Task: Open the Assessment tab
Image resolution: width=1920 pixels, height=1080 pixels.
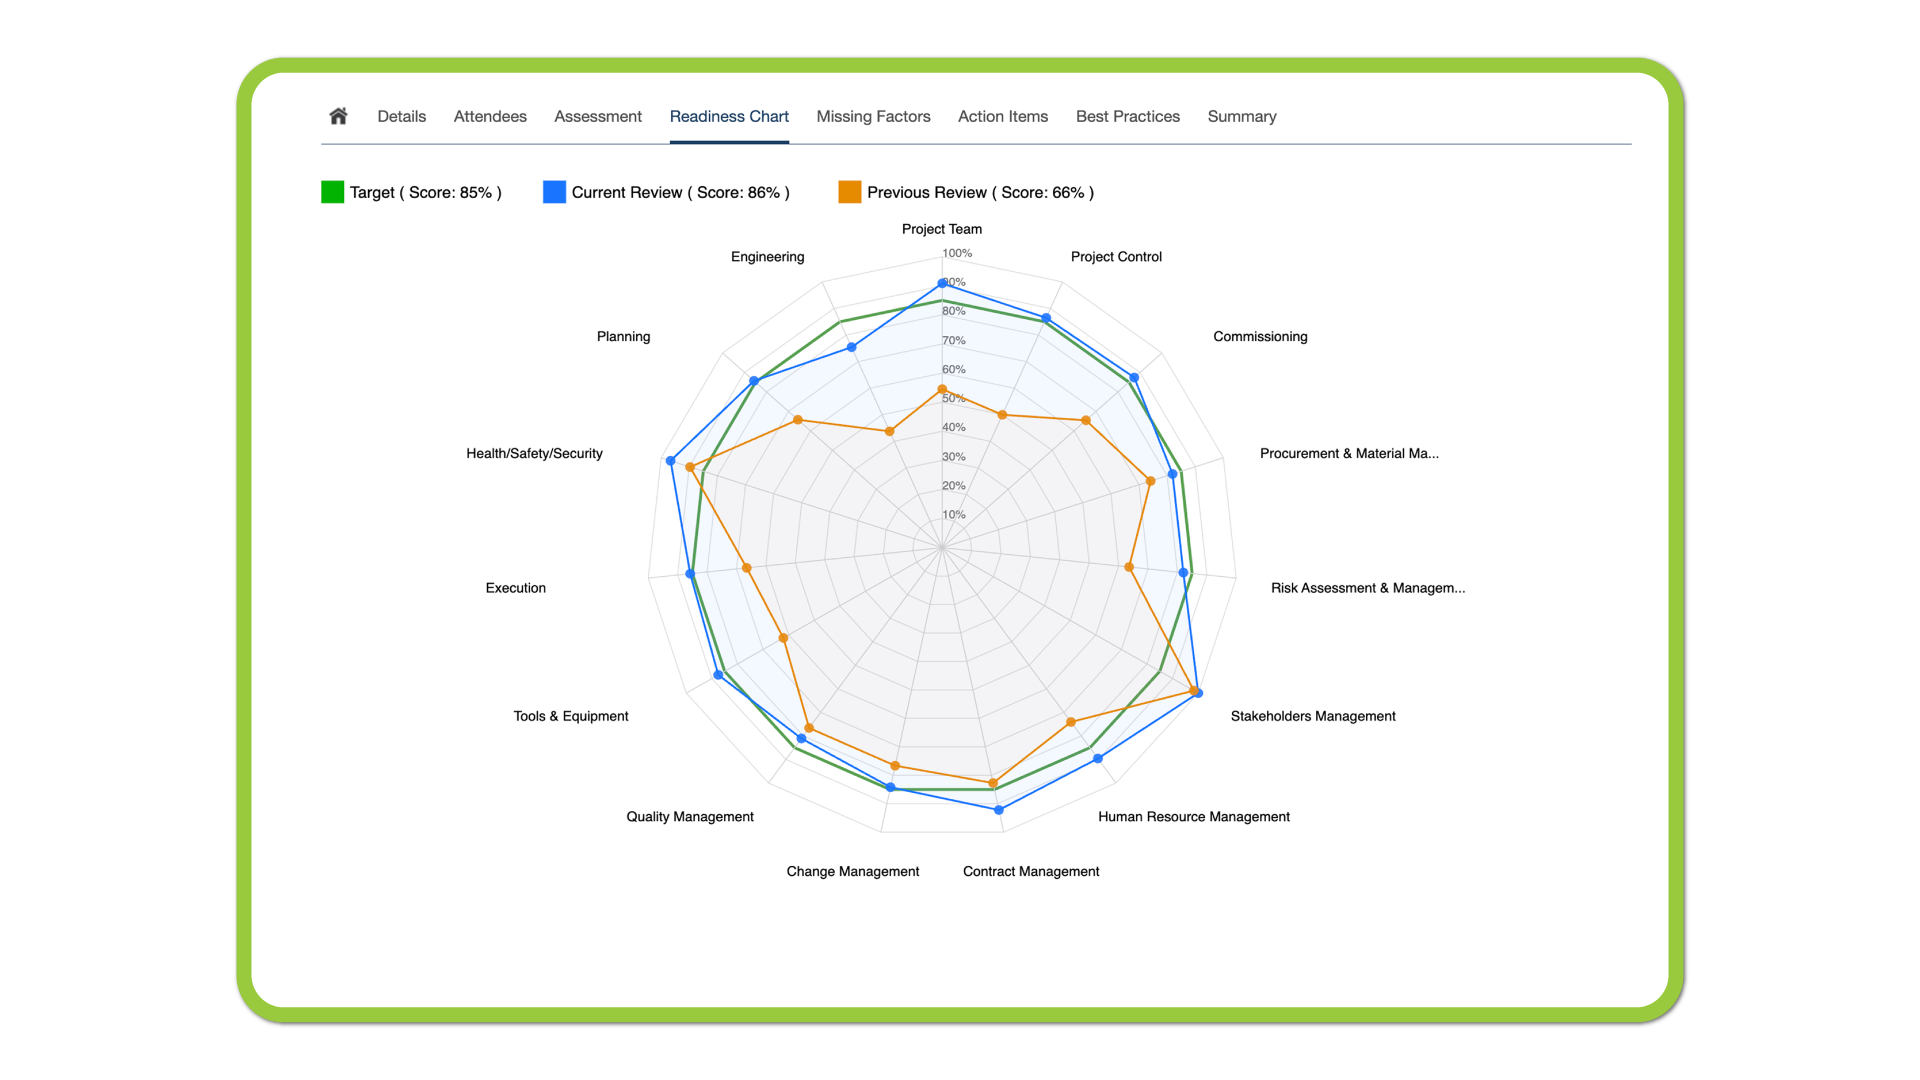Action: (598, 116)
